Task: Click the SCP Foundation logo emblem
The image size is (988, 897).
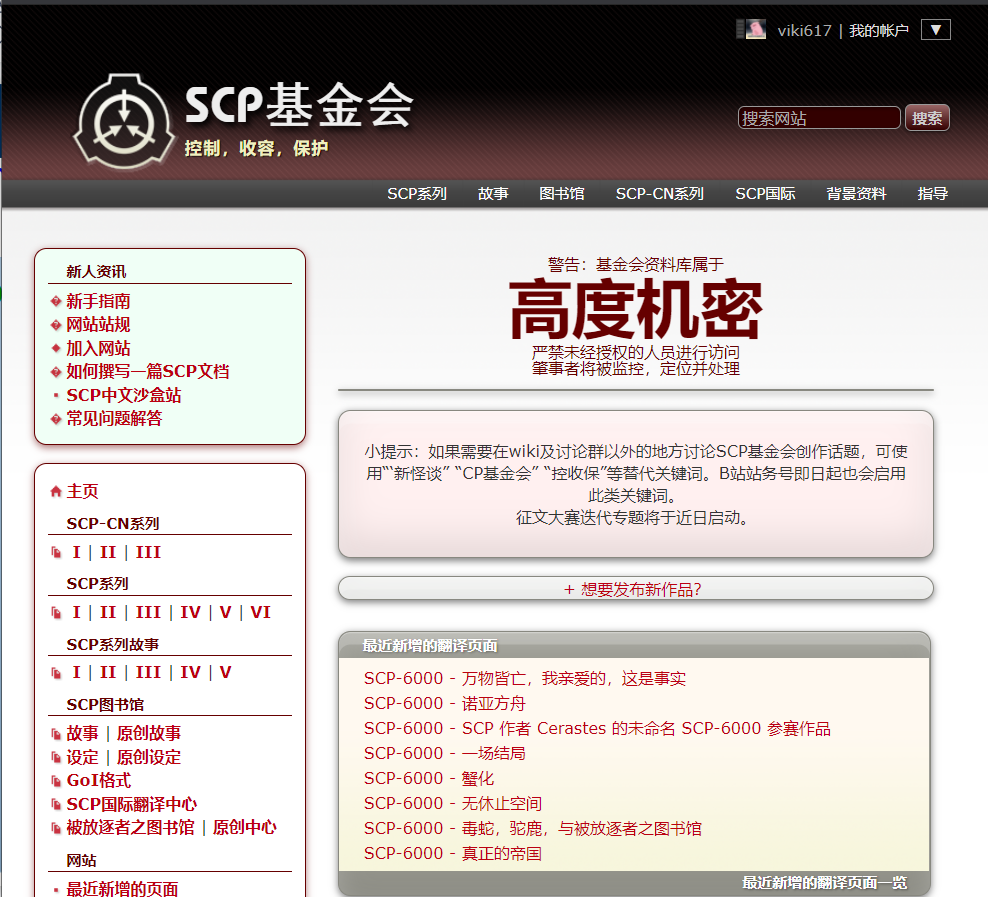Action: point(124,122)
